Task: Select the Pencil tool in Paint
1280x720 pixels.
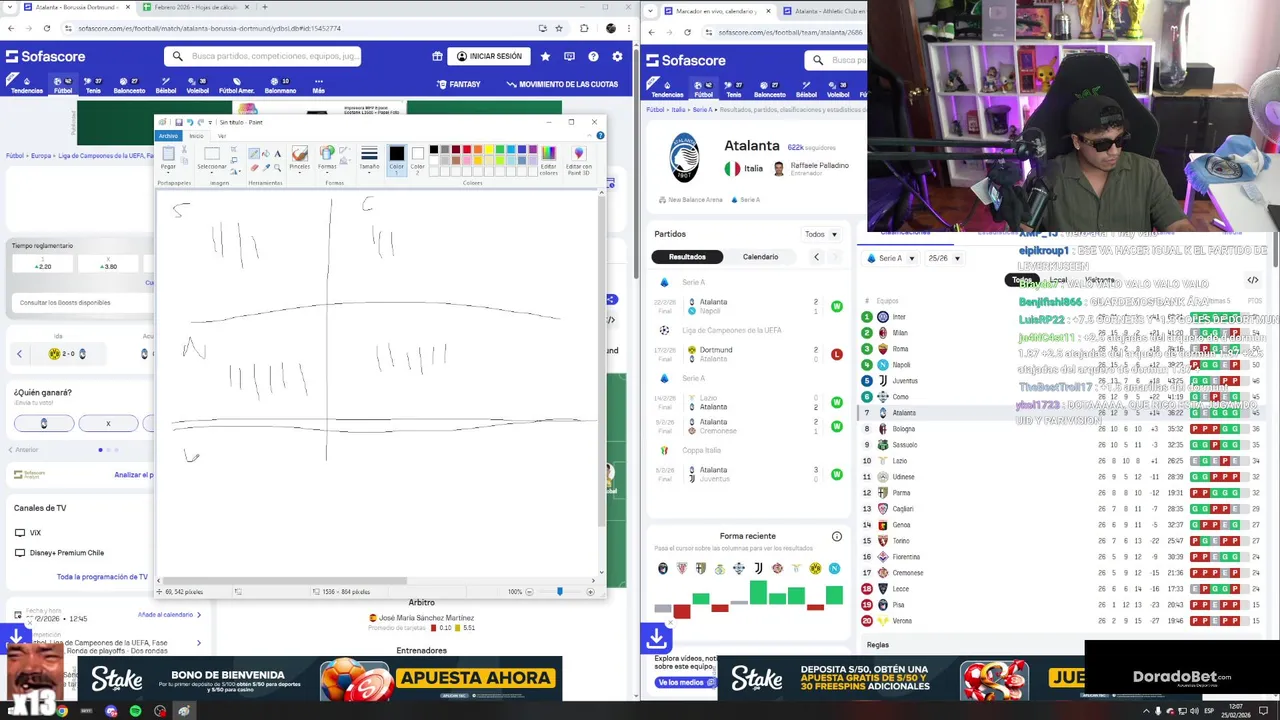Action: tap(254, 153)
